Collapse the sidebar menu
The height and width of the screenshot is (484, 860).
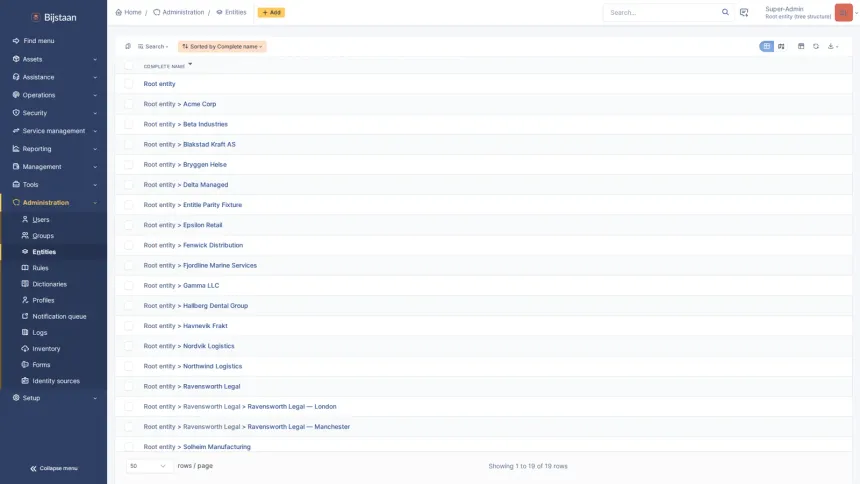53,468
